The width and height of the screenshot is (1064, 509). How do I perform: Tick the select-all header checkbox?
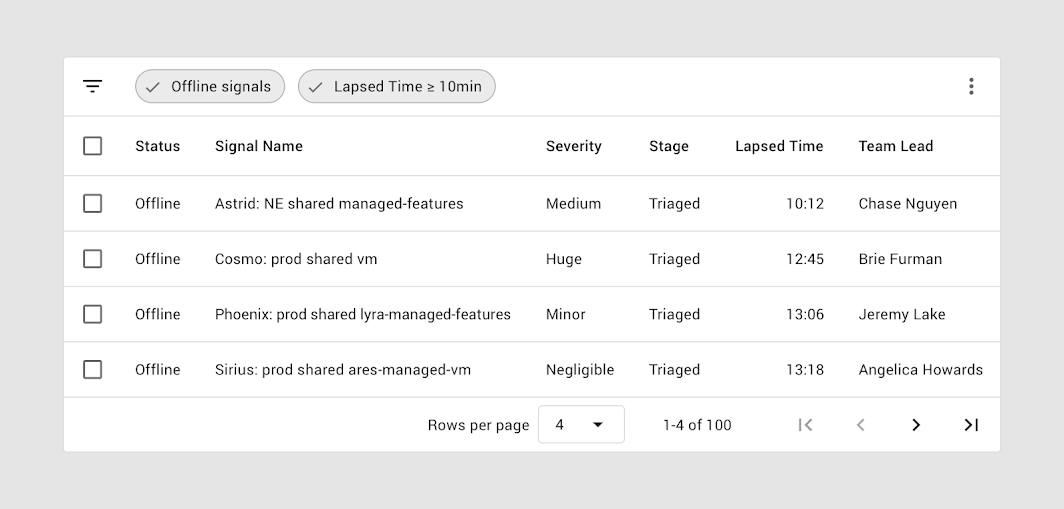[x=92, y=146]
